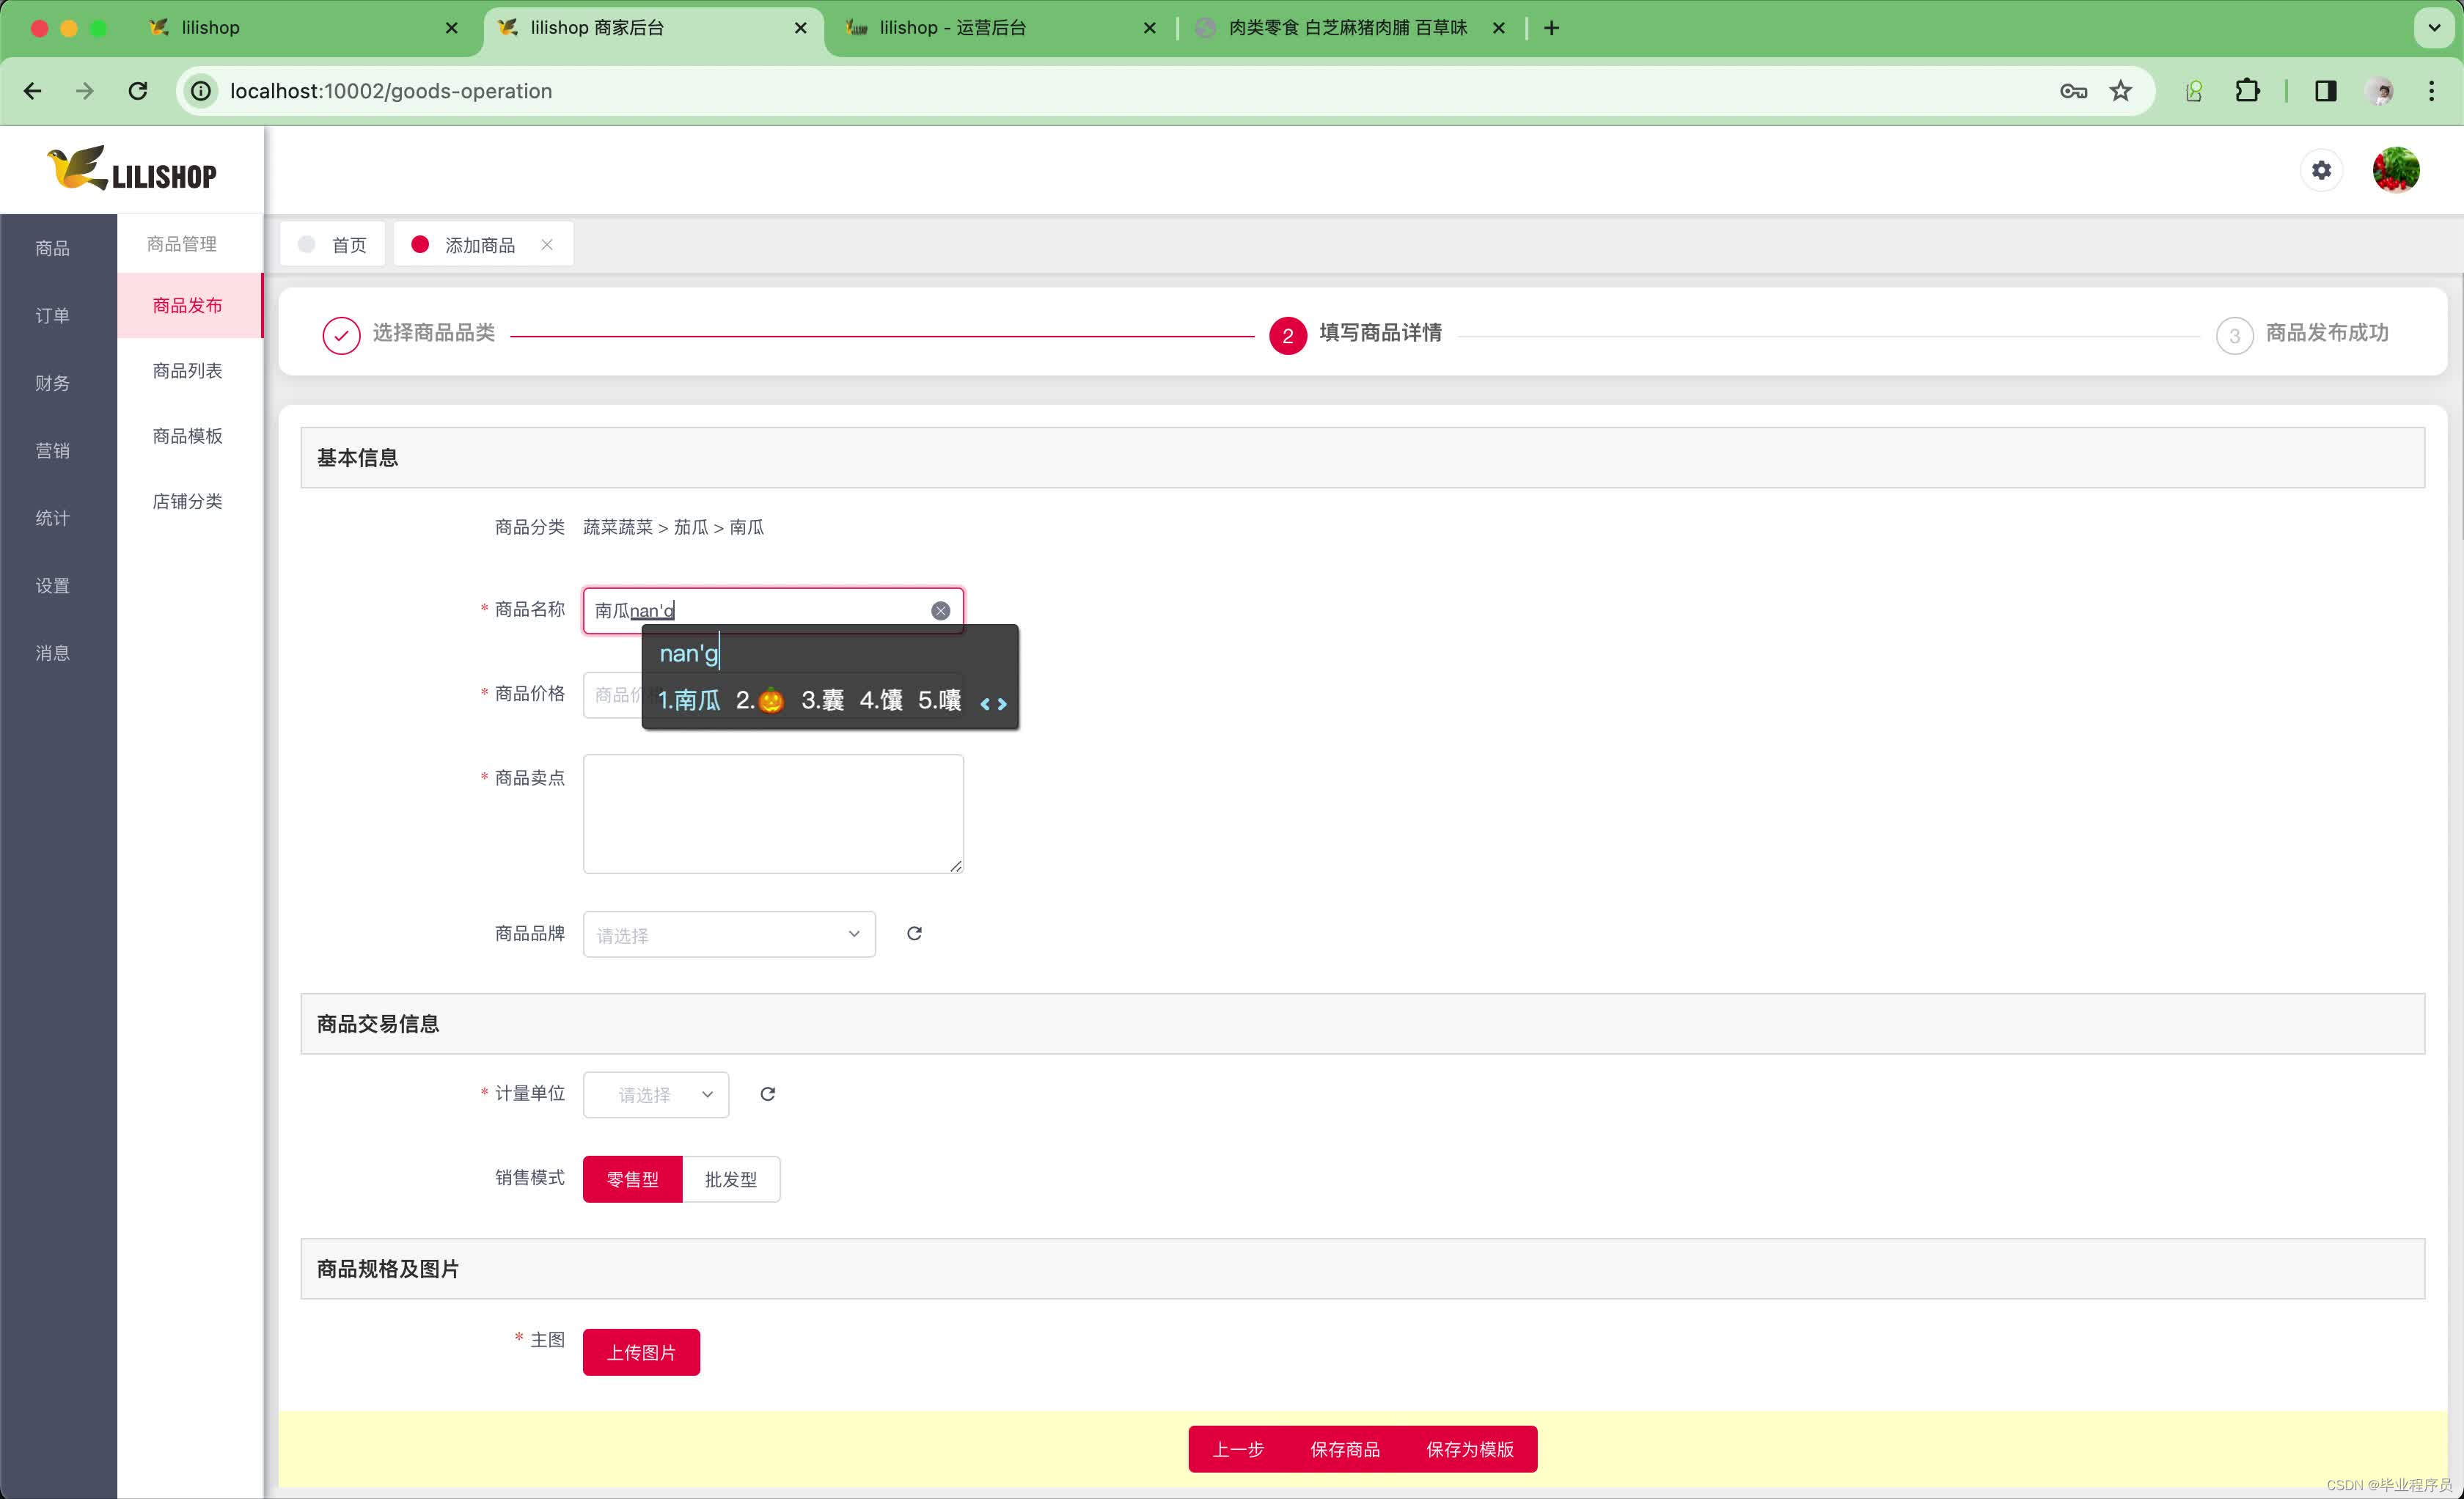
Task: Open the extensions puzzle icon
Action: (2247, 91)
